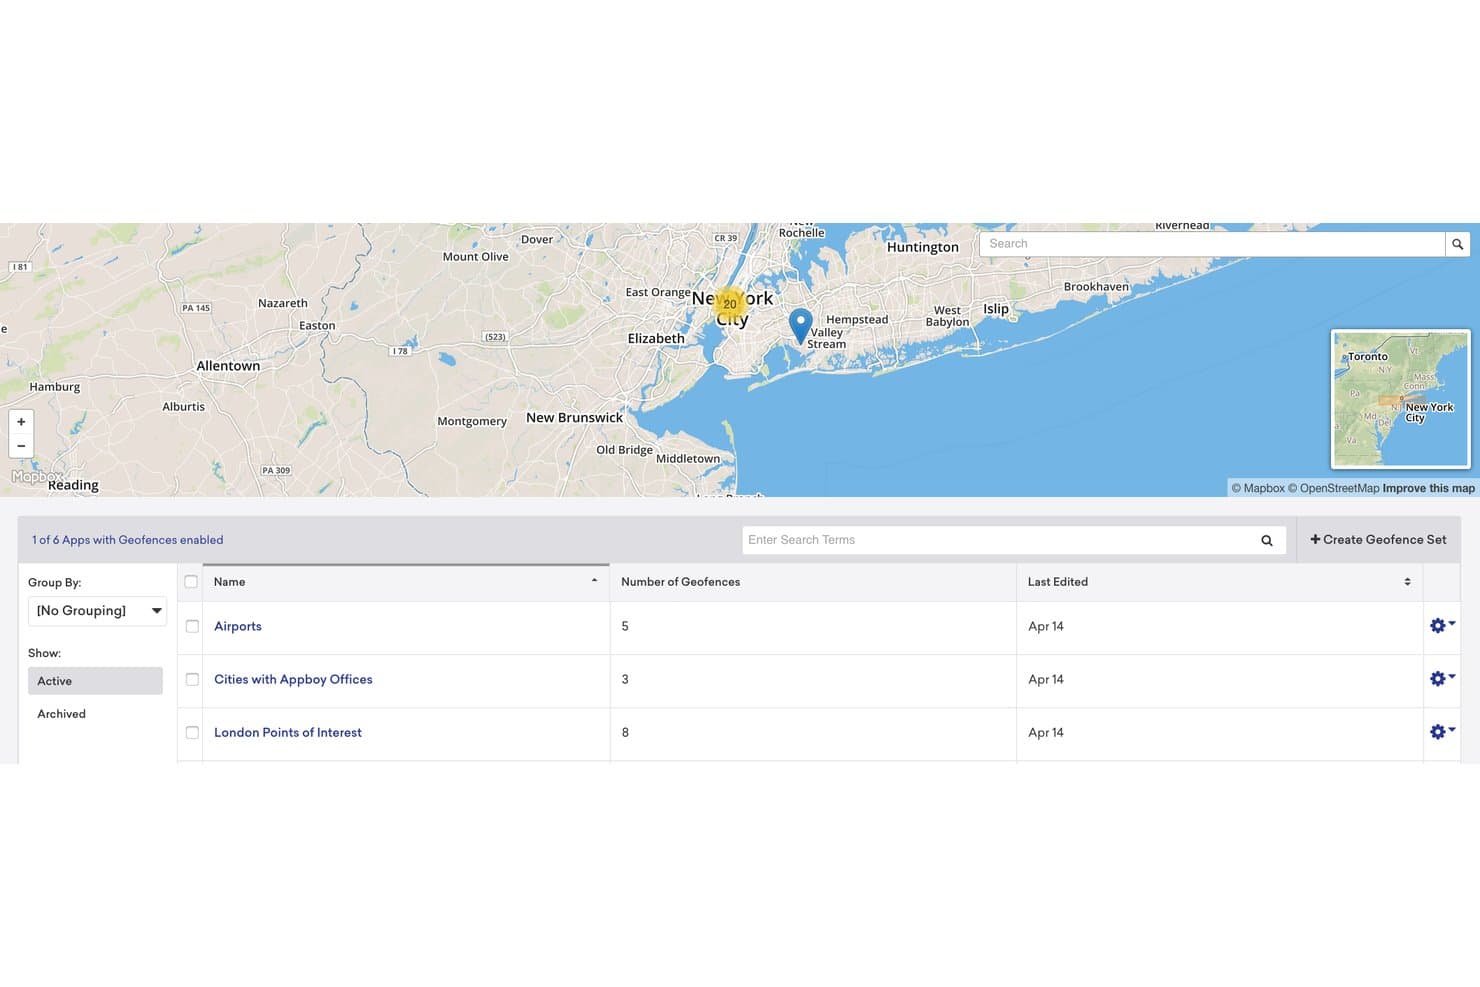Click the geofence list search magnifier

tap(1267, 540)
